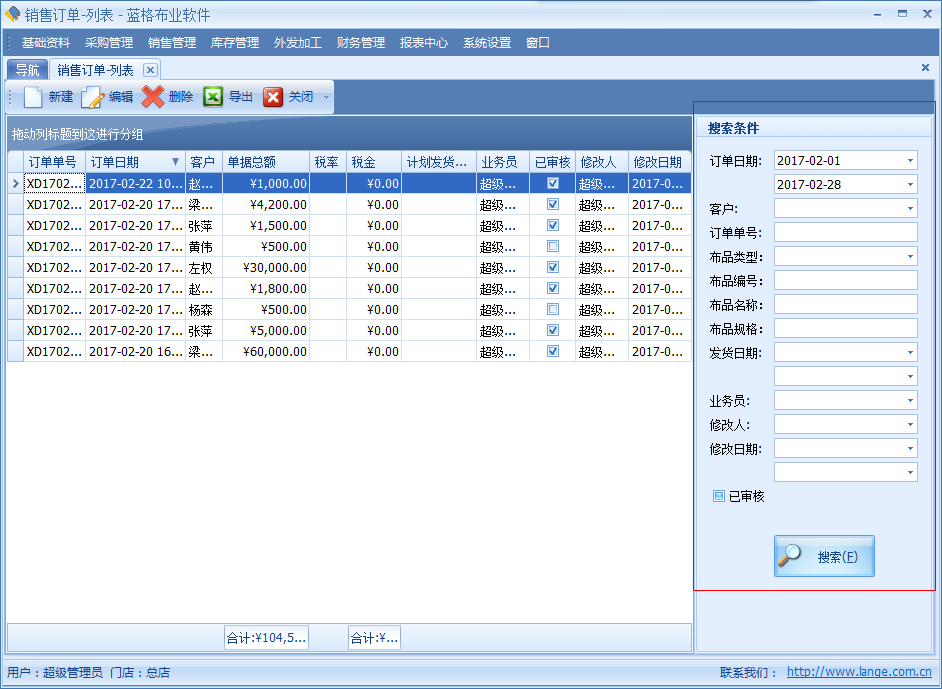942x689 pixels.
Task: Expand the 客户 dropdown in search conditions
Action: 910,209
